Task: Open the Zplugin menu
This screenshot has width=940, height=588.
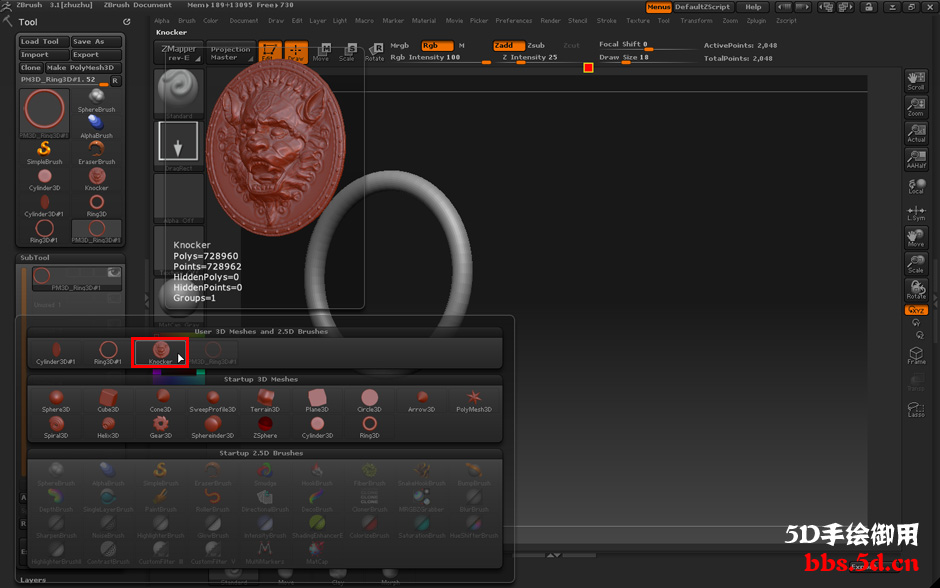Action: [x=756, y=20]
